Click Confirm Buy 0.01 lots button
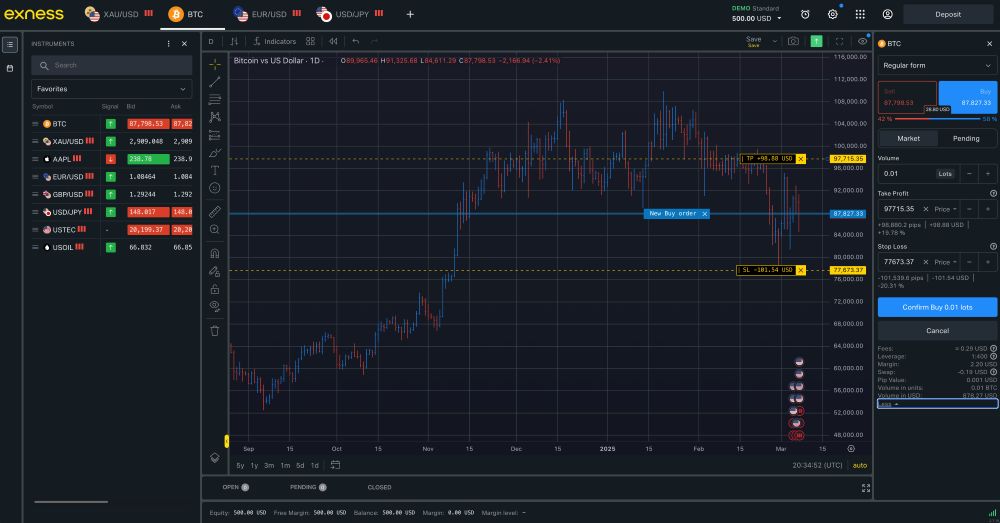 coord(936,307)
